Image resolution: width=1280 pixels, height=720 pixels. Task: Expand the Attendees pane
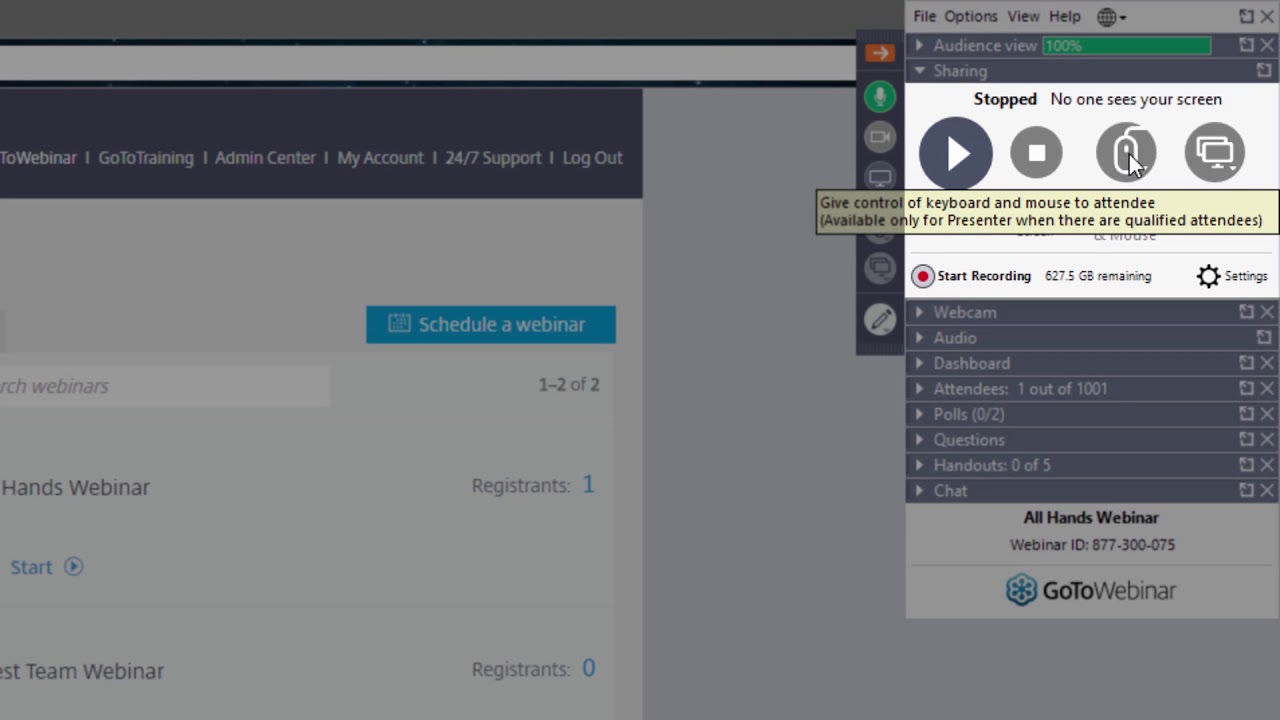click(919, 389)
